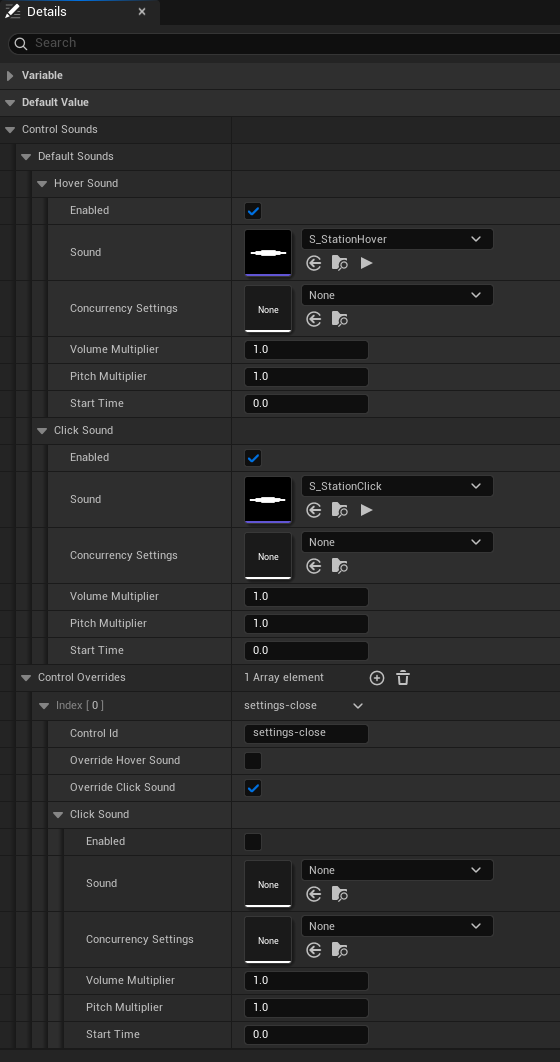This screenshot has height=1062, width=560.
Task: Edit Hover Sound Volume Multiplier value
Action: [306, 350]
